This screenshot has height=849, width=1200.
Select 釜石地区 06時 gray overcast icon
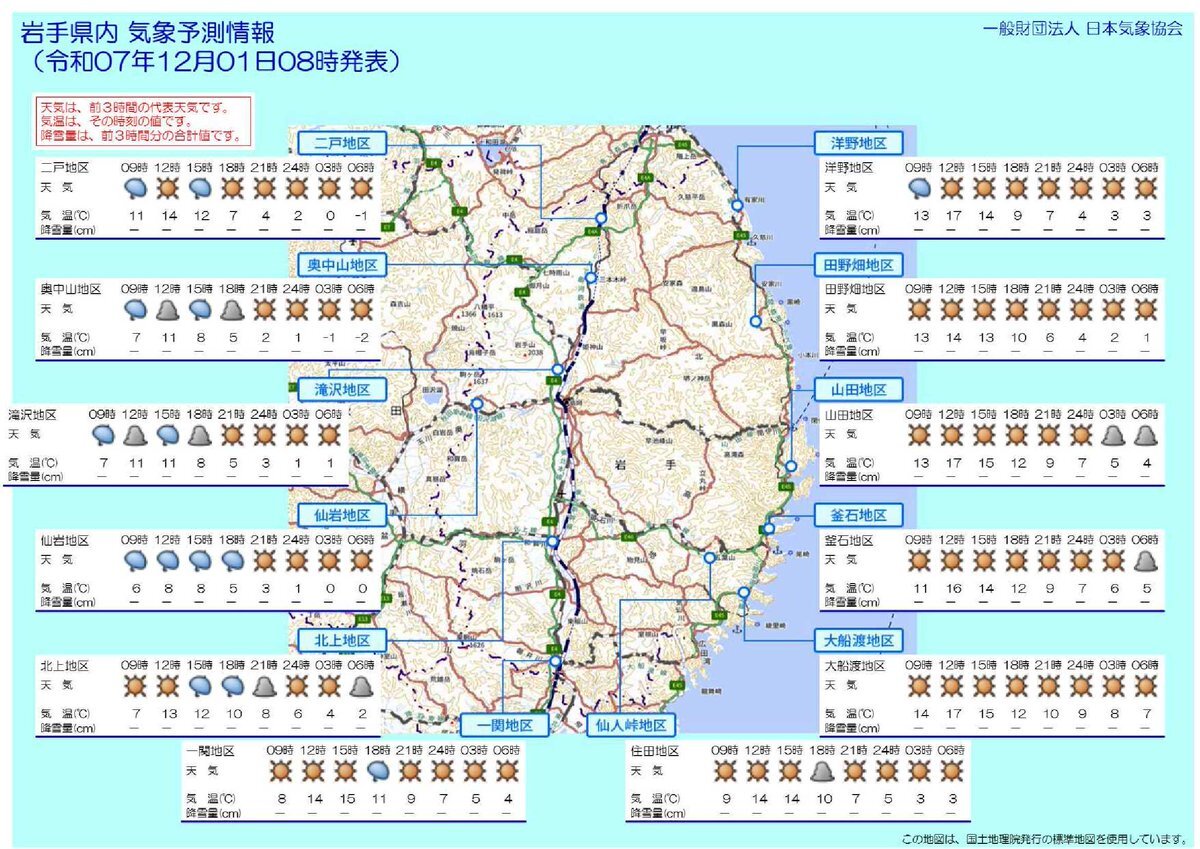(1146, 560)
